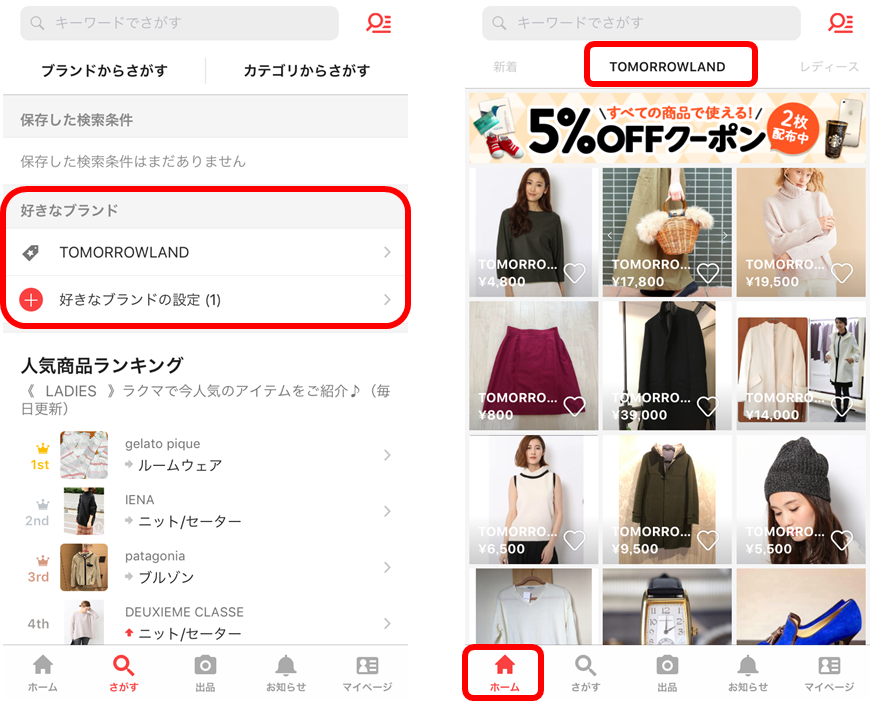Like the ¥9,500 khaki hooded coat item

(708, 539)
